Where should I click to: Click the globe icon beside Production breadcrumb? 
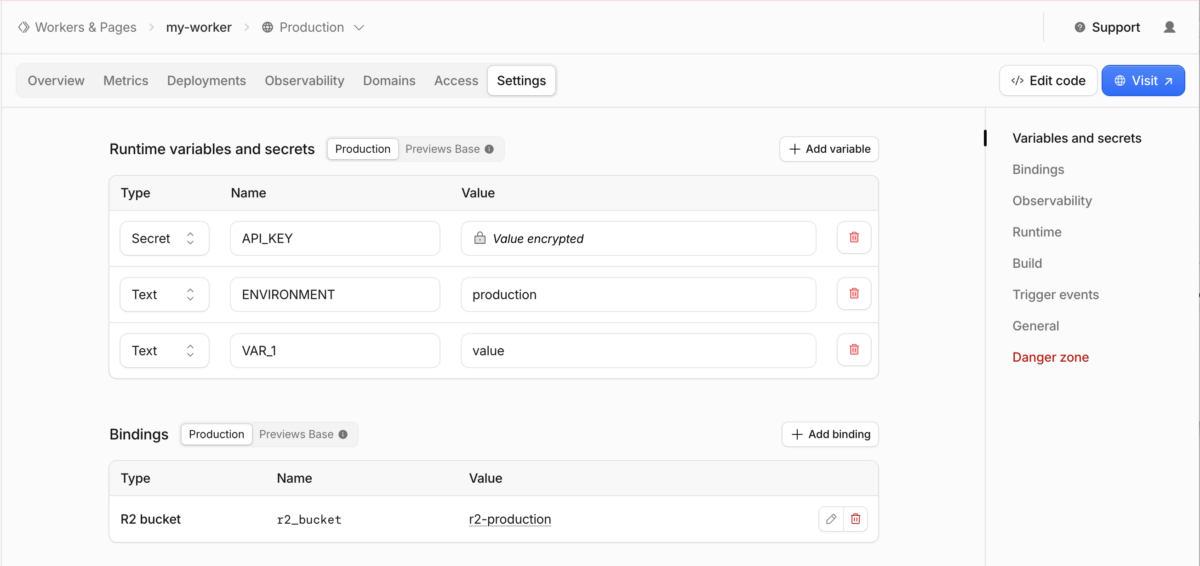(267, 27)
